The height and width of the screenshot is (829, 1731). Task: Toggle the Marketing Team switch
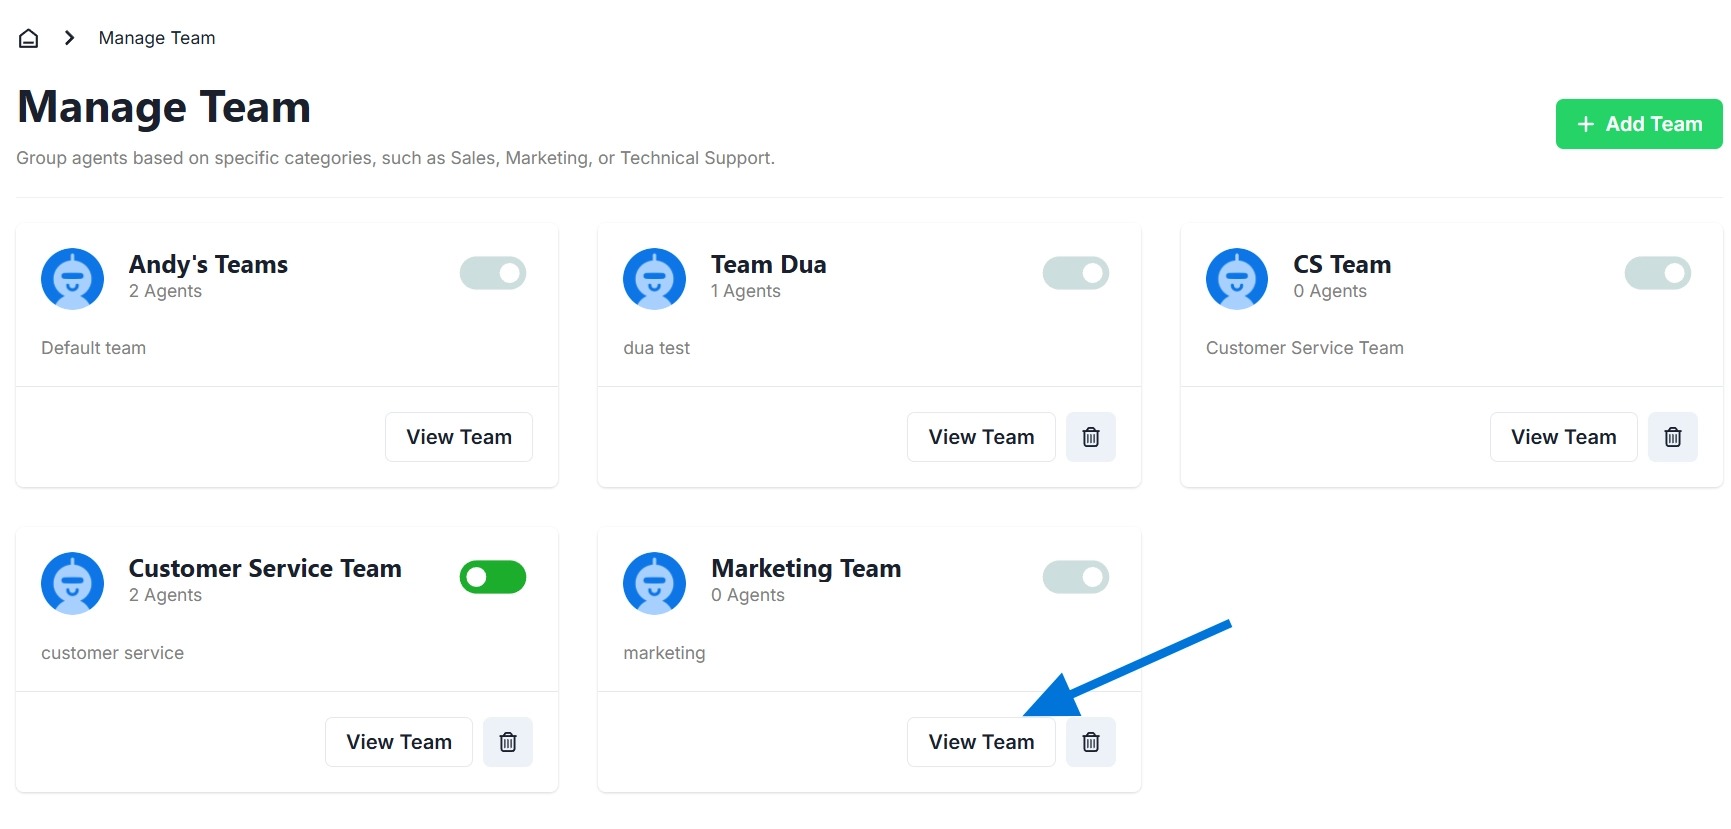[x=1075, y=577]
